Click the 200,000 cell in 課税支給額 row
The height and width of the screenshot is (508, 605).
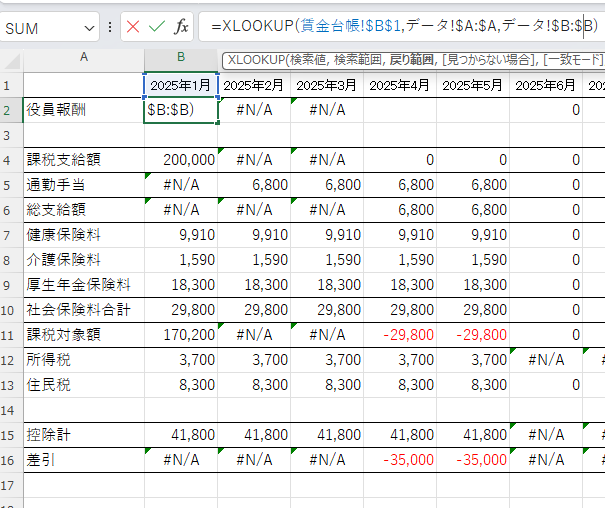tap(181, 159)
